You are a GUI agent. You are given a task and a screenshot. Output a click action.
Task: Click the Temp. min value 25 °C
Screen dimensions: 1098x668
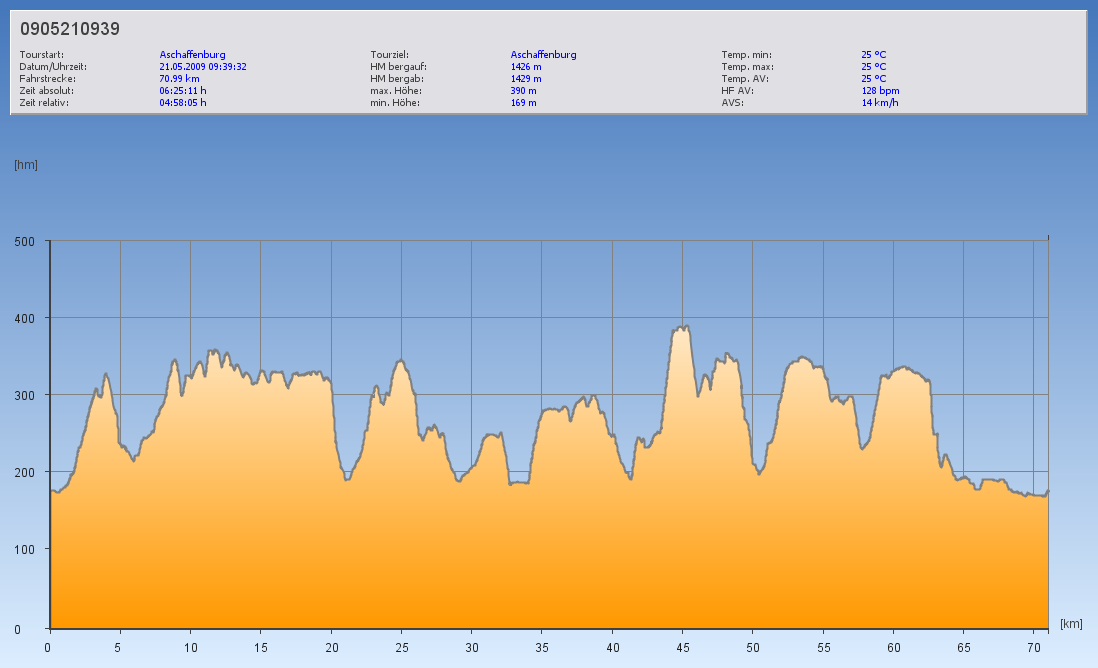873,55
